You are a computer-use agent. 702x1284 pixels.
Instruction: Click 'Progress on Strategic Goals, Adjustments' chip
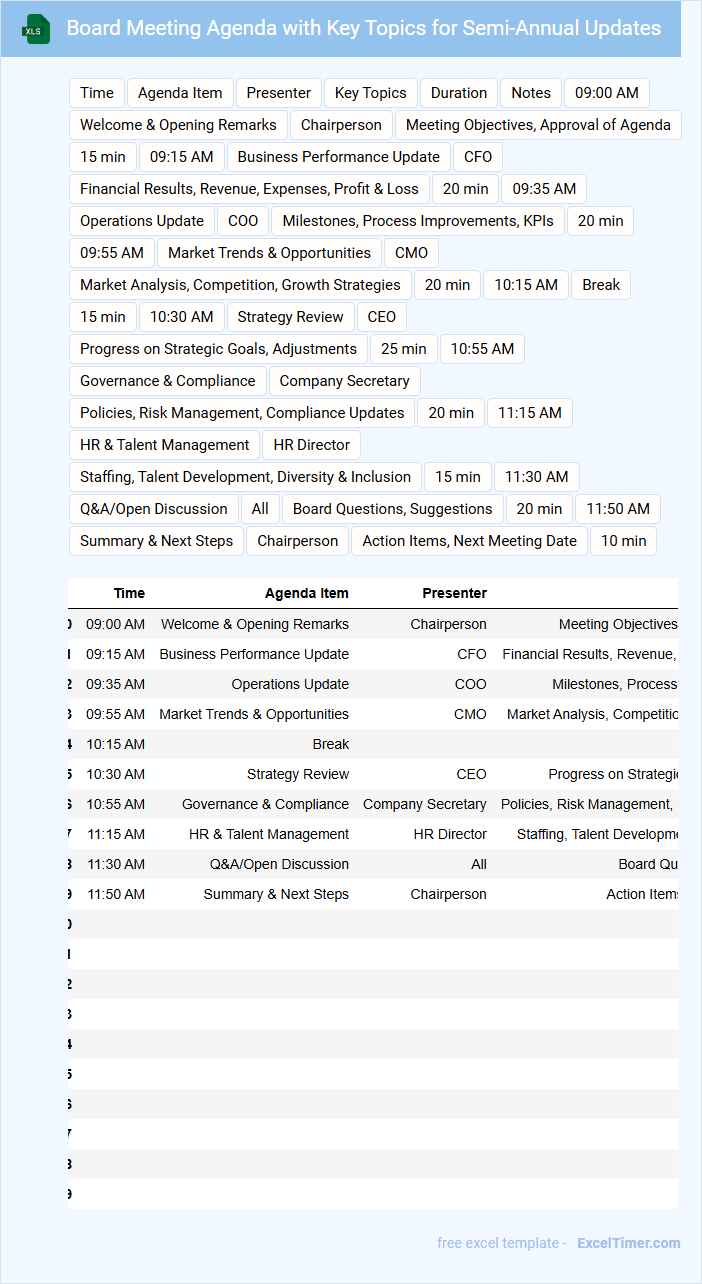218,349
